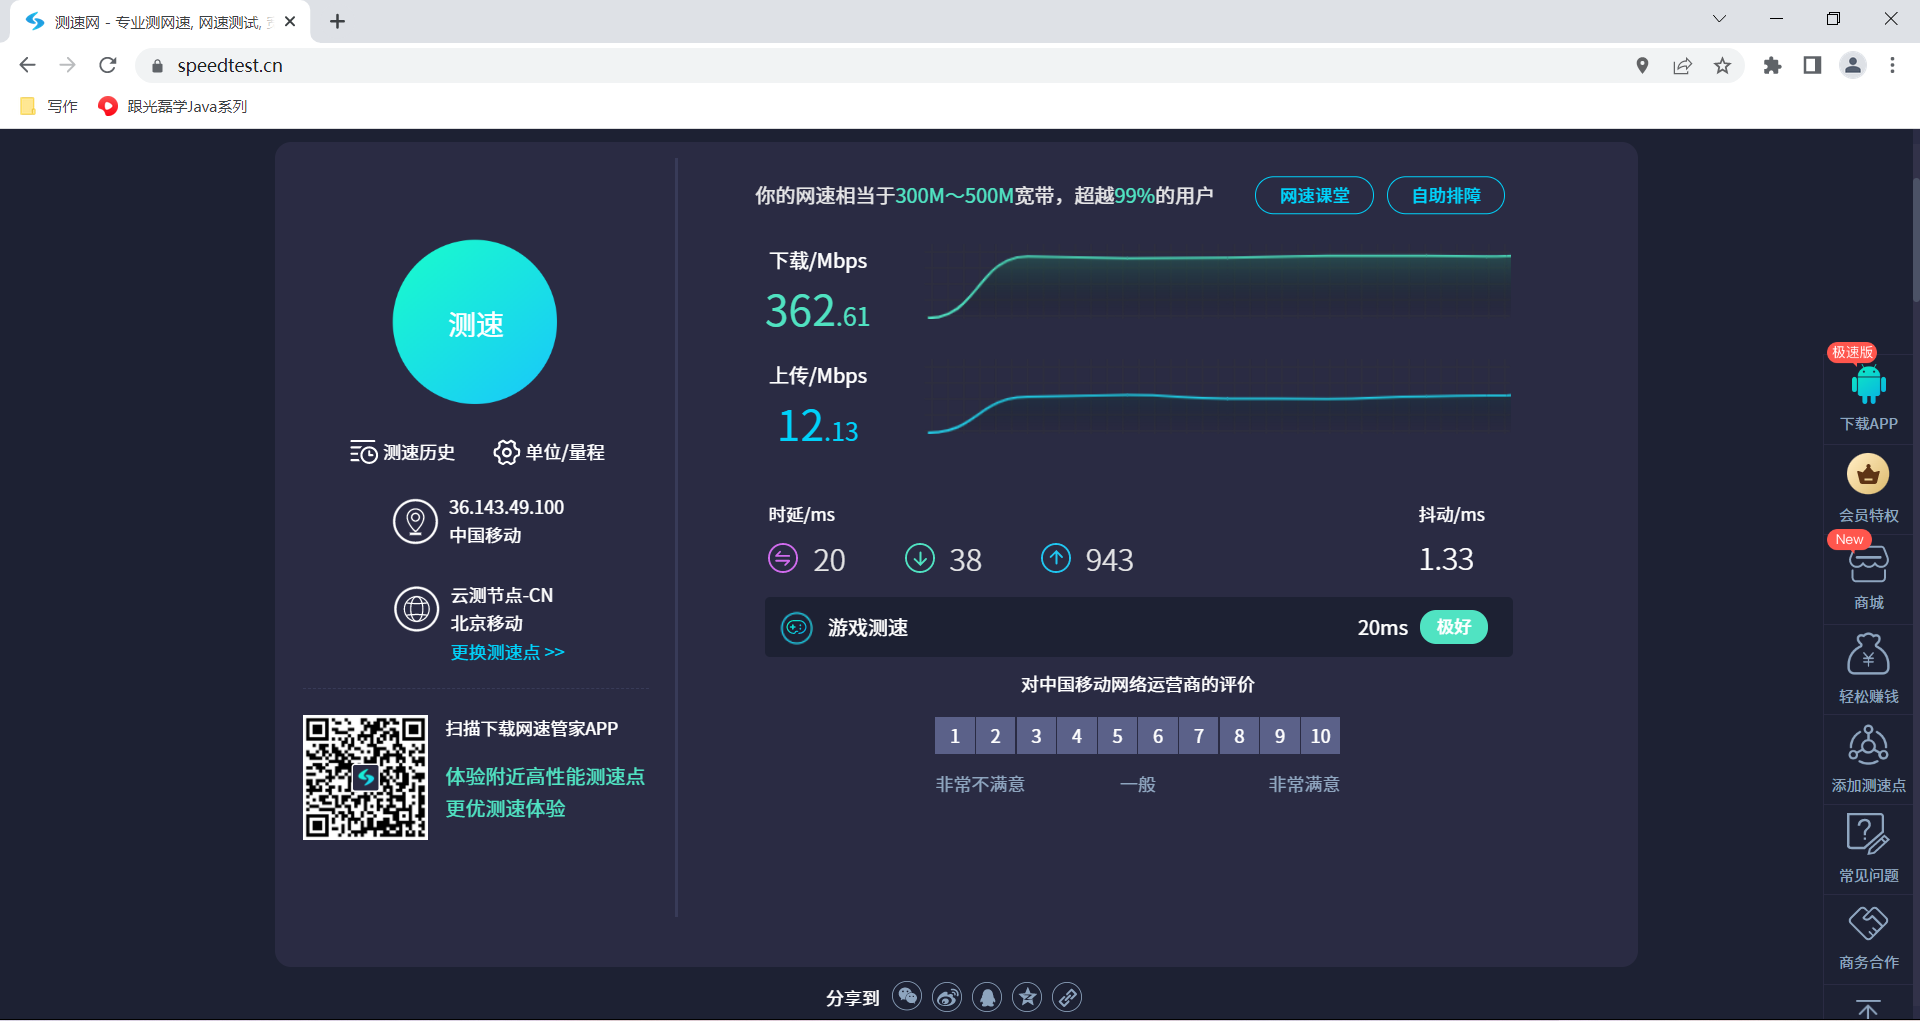The image size is (1920, 1021).
Task: Share results to WeChat icon
Action: (907, 997)
